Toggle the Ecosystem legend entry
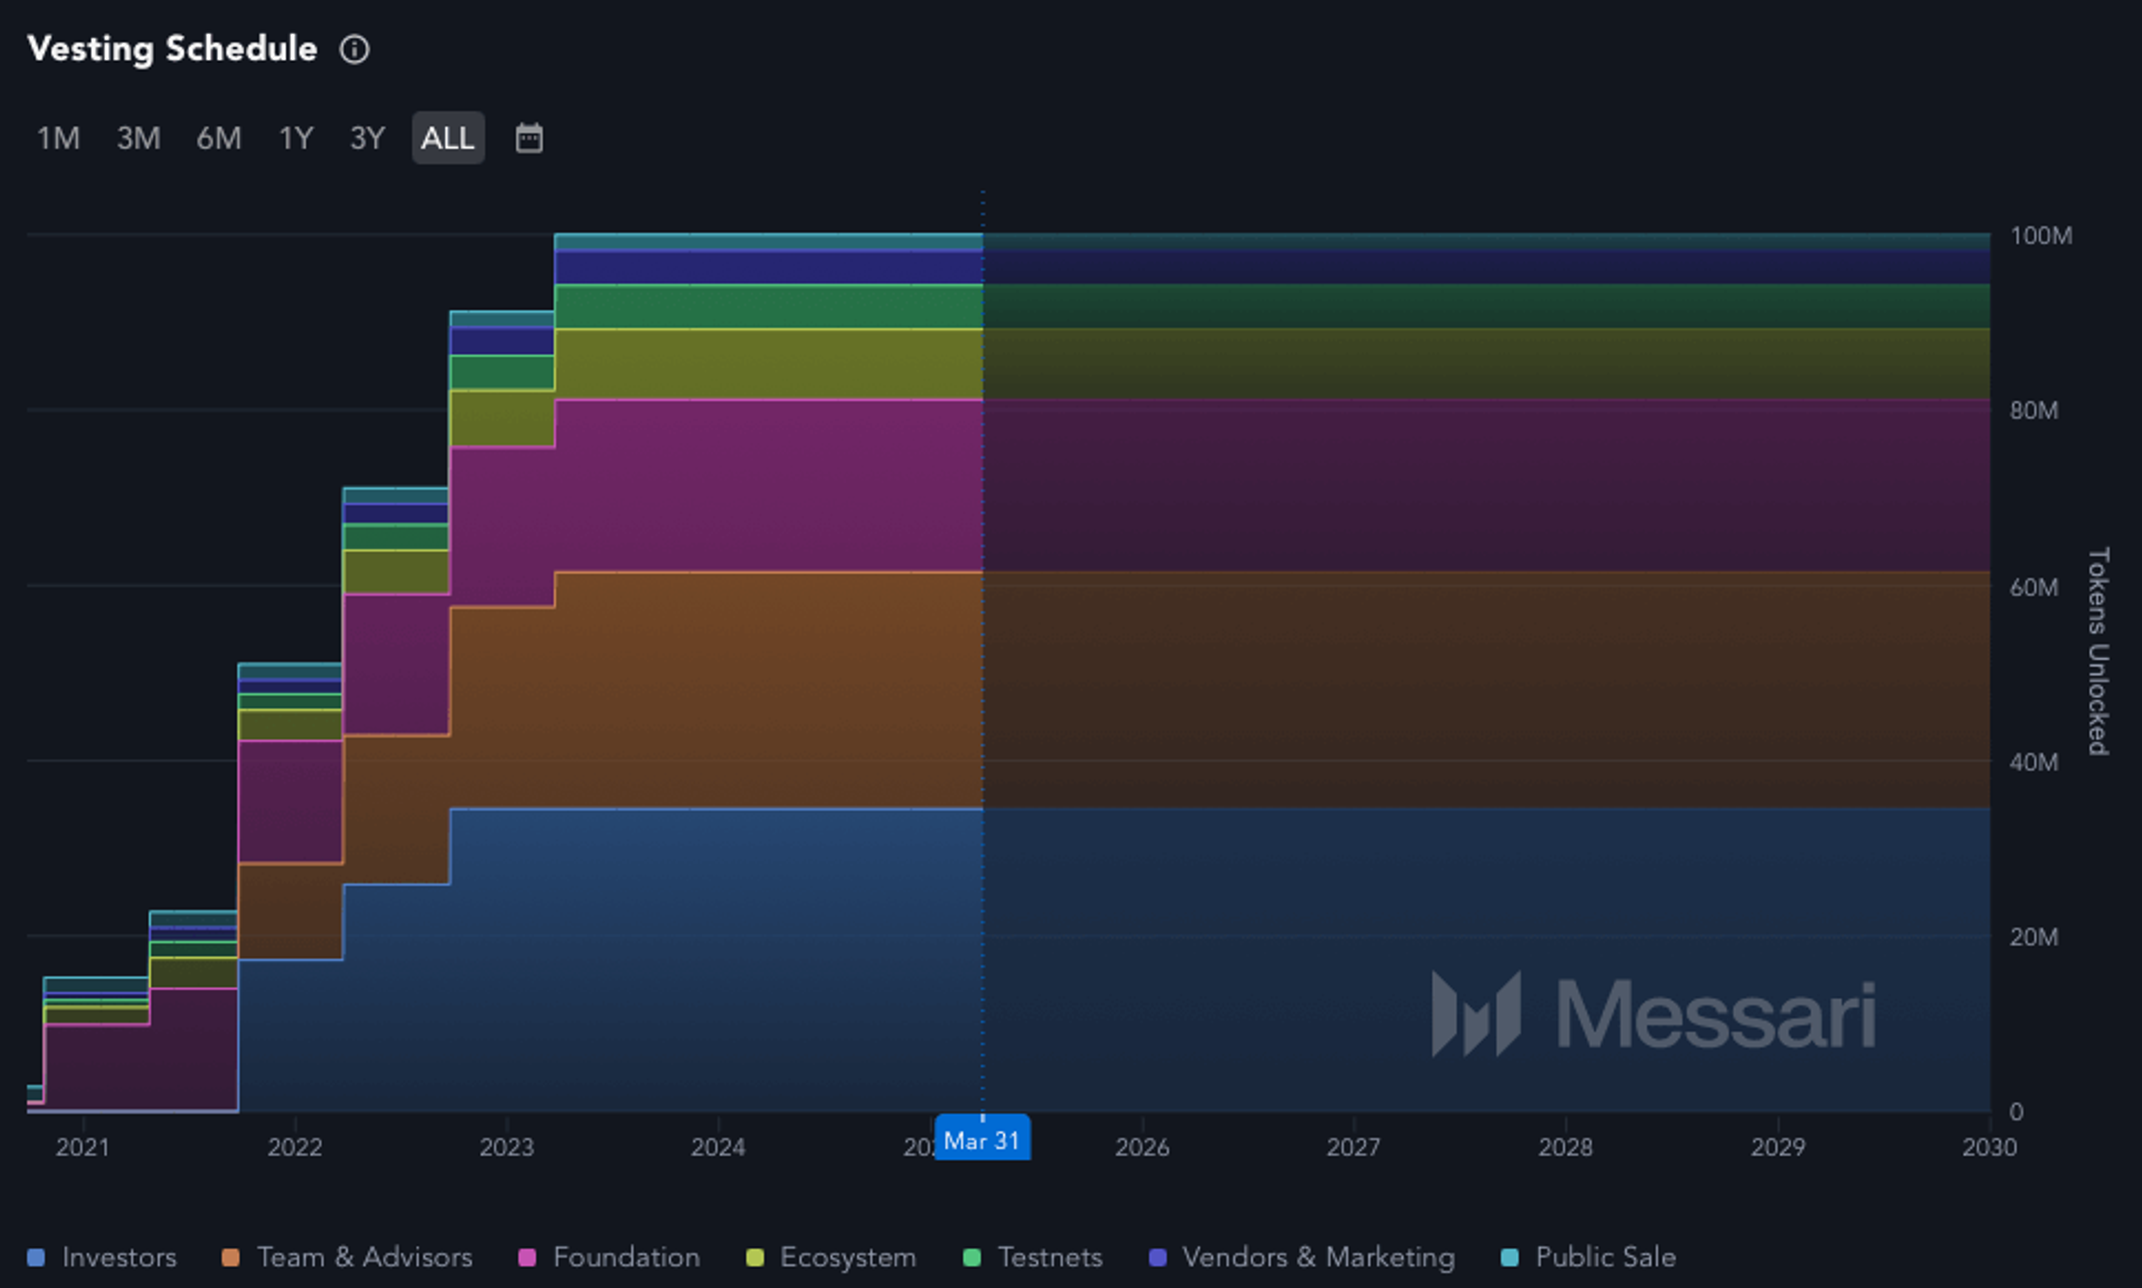The image size is (2142, 1288). point(831,1257)
